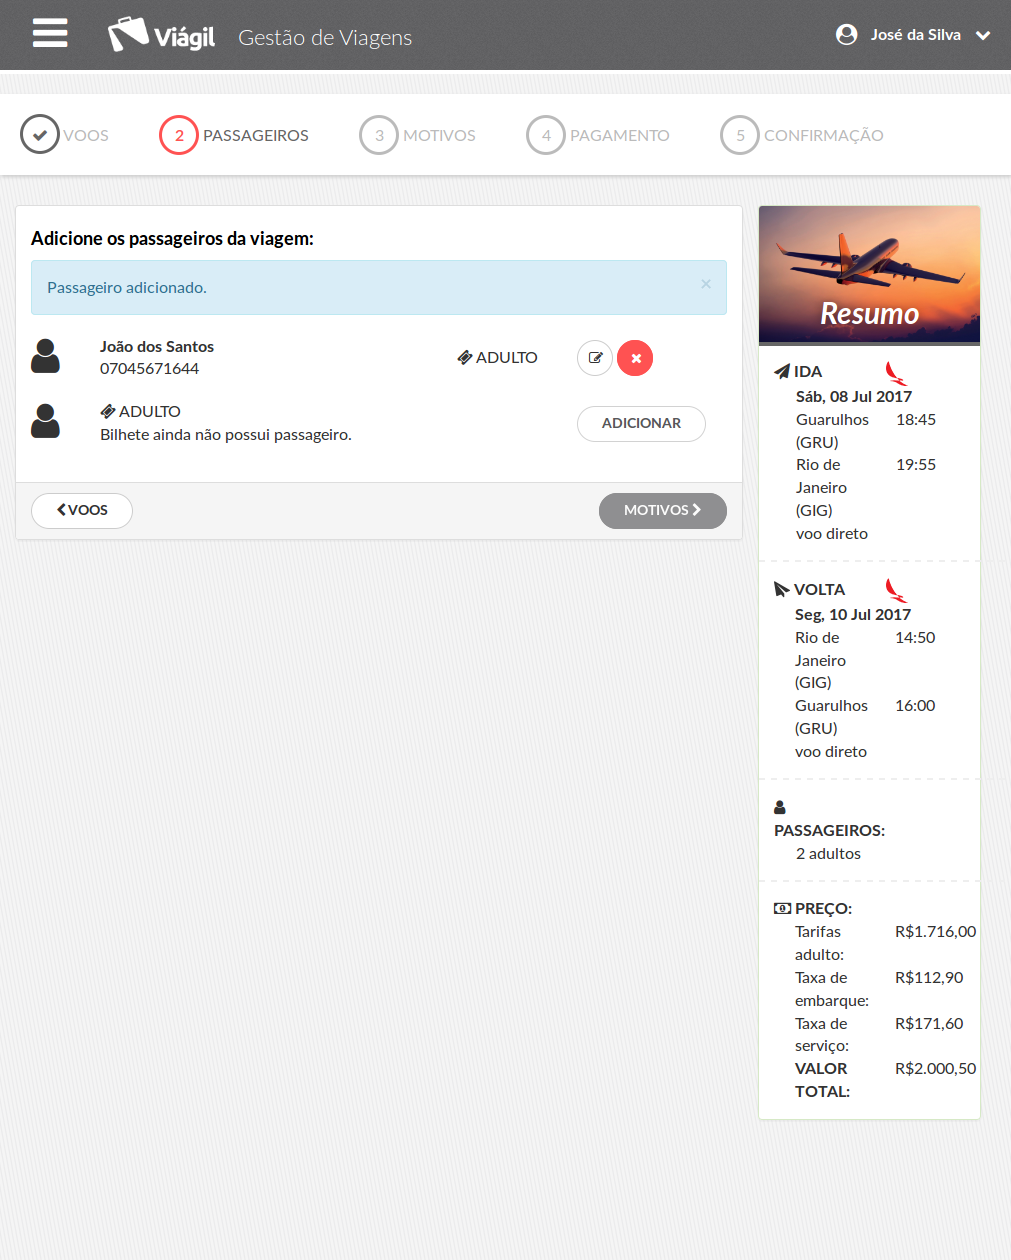Screen dimensions: 1011x1260
Task: Dismiss the 'Passageiro adicionado' alert
Action: tap(706, 284)
